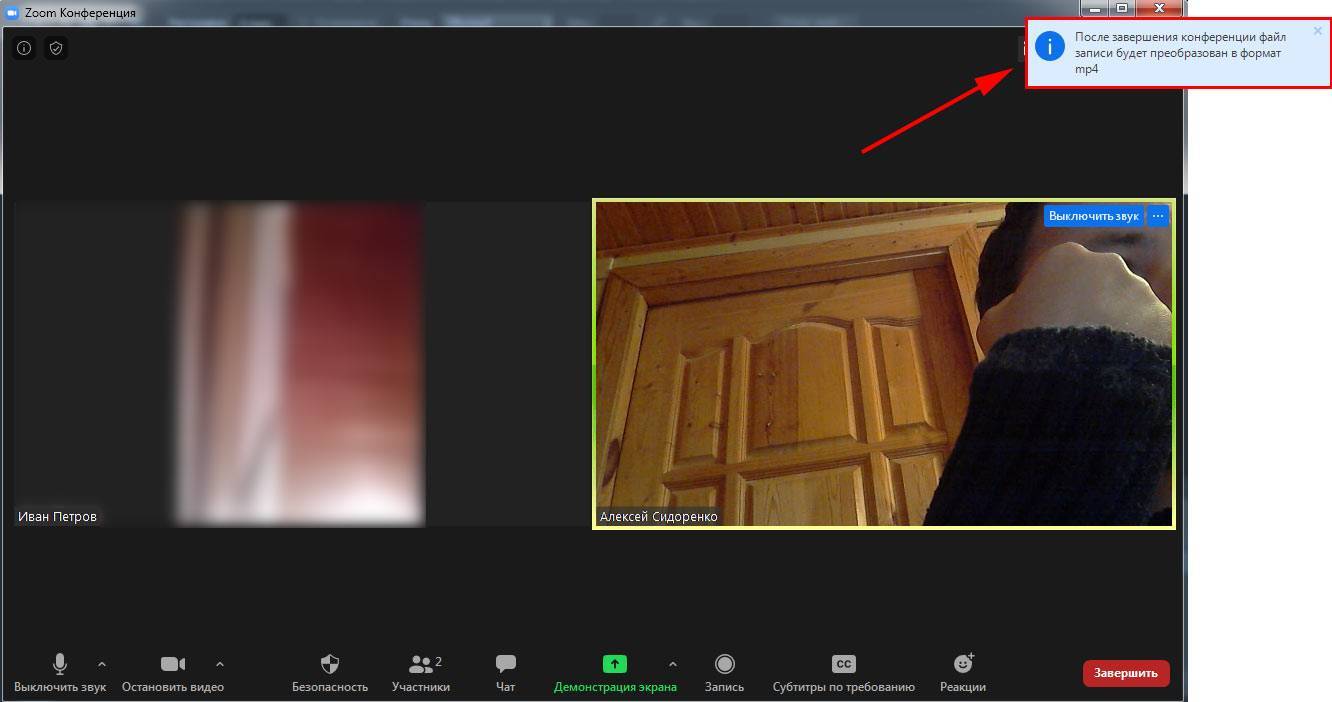Open the Безопасность security menu
Viewport: 1332px width, 702px height.
[330, 673]
